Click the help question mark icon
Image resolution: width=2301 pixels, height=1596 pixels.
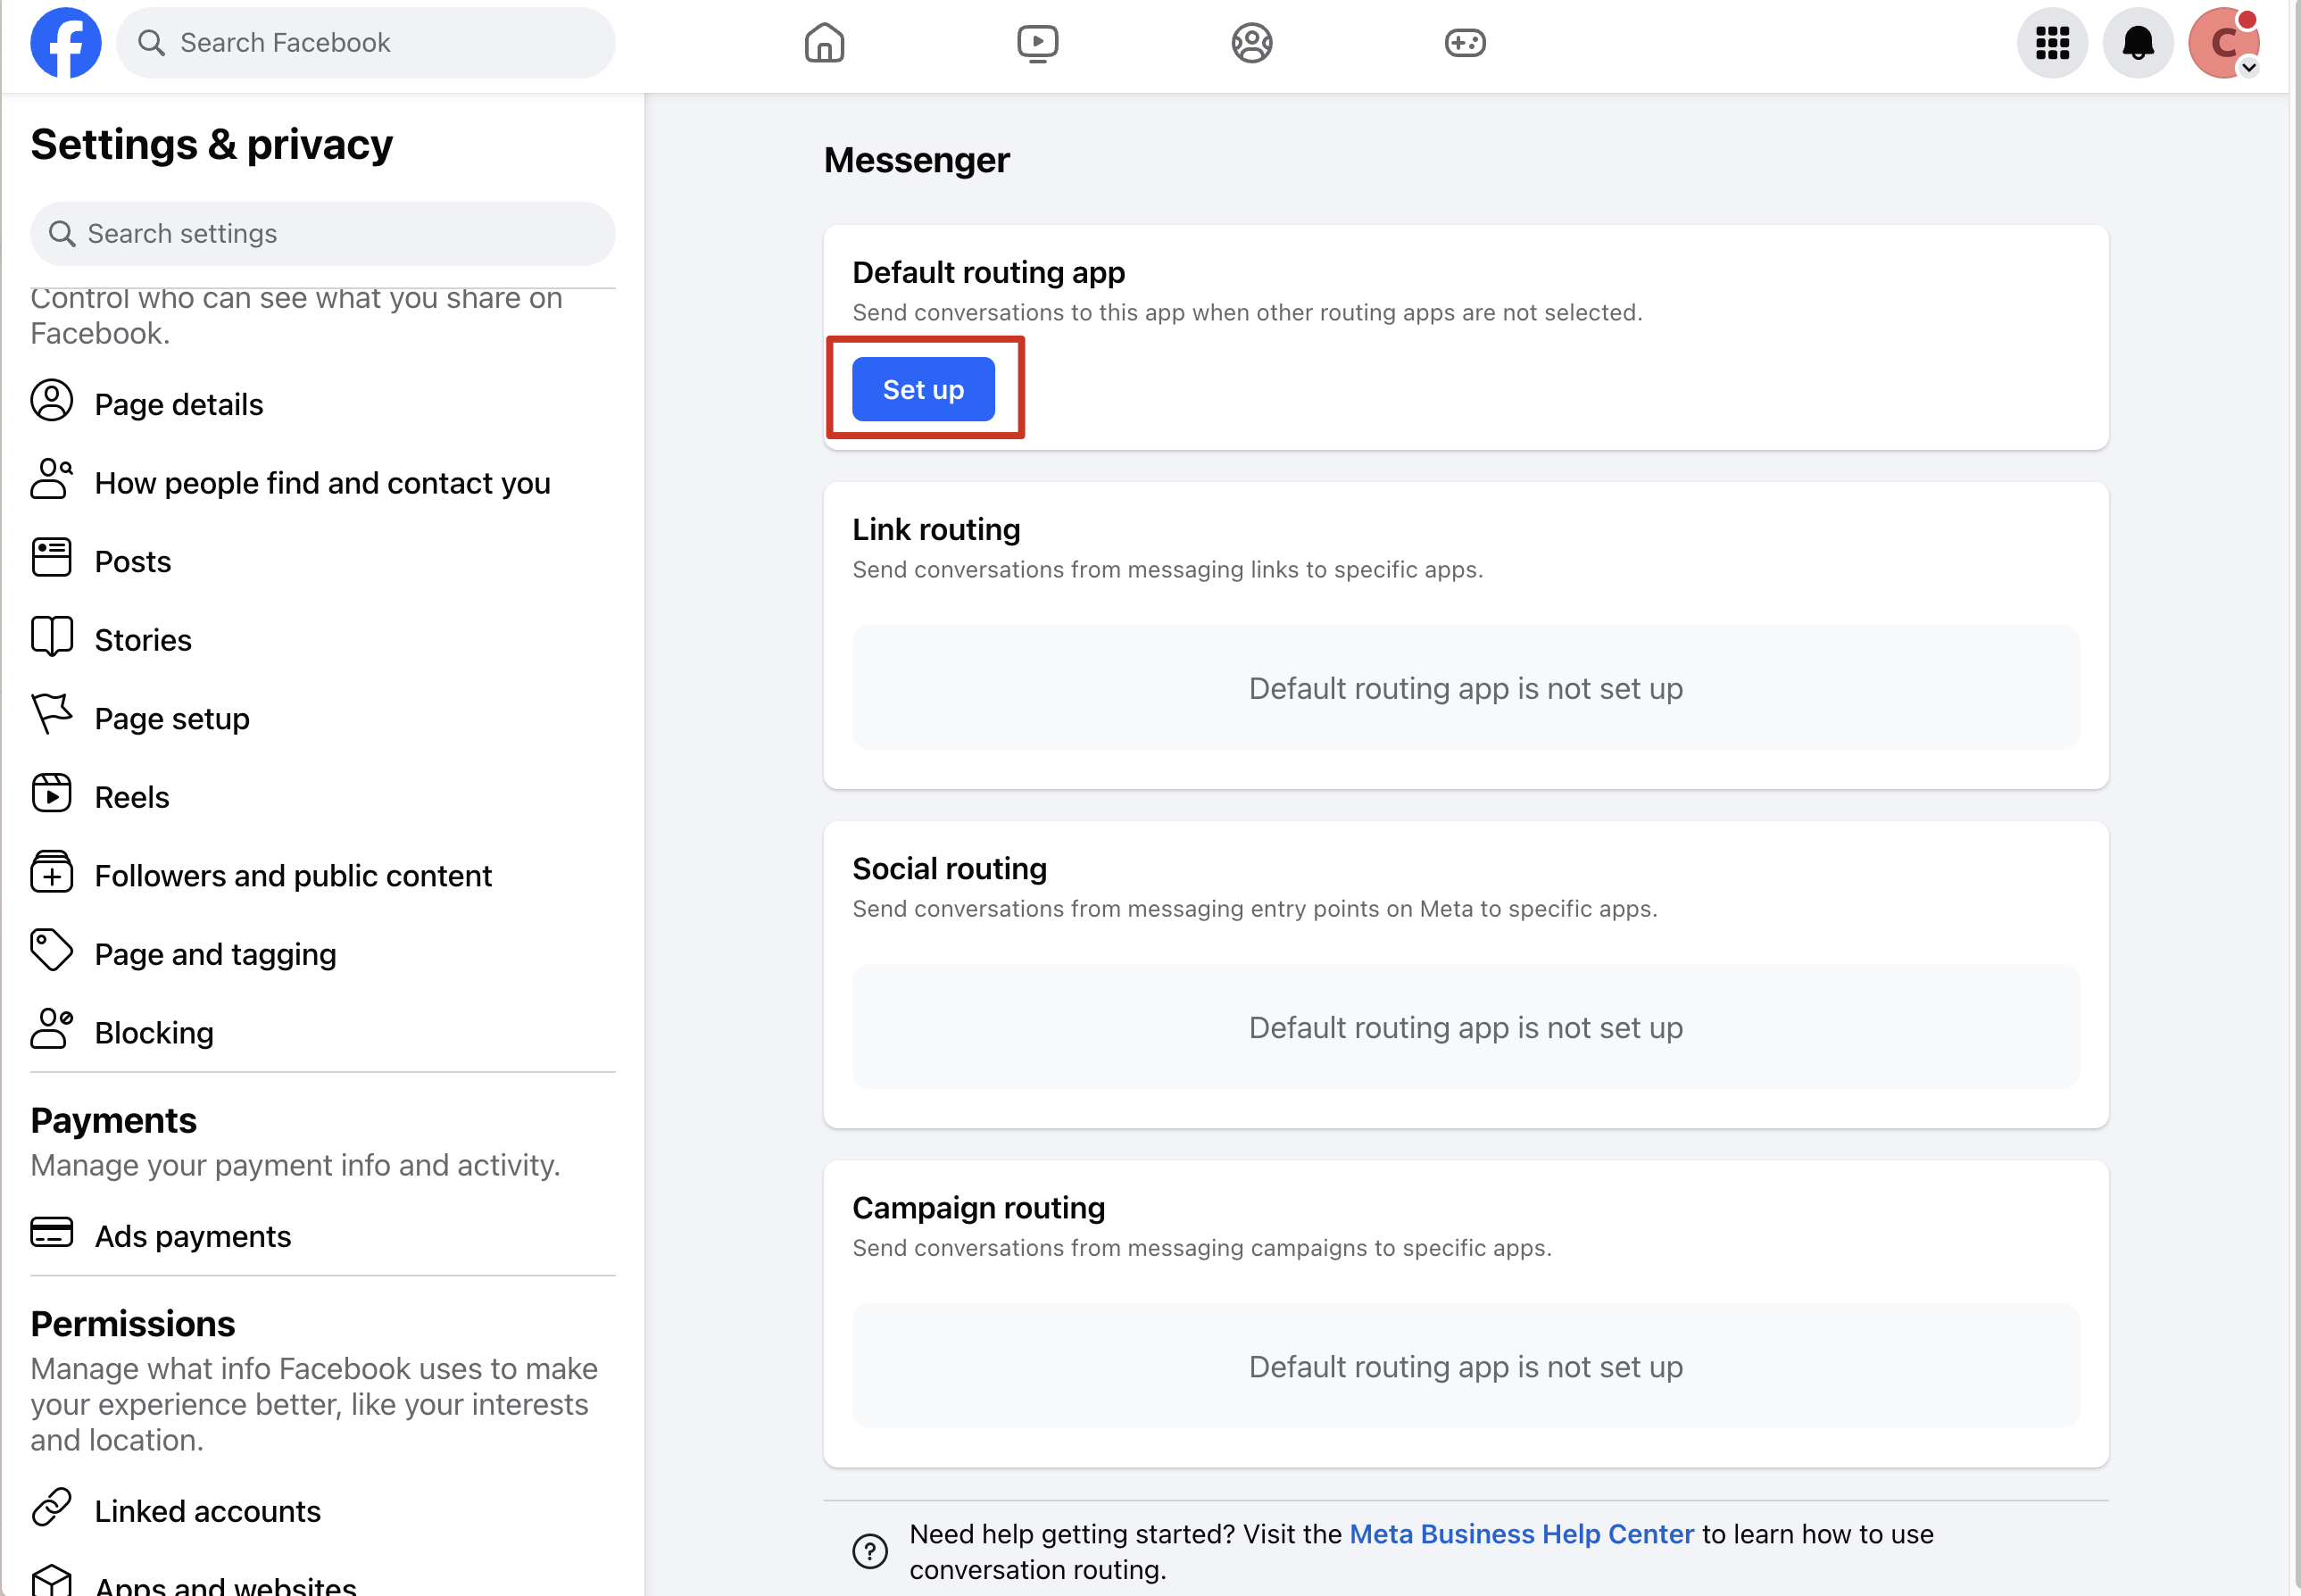pos(870,1552)
